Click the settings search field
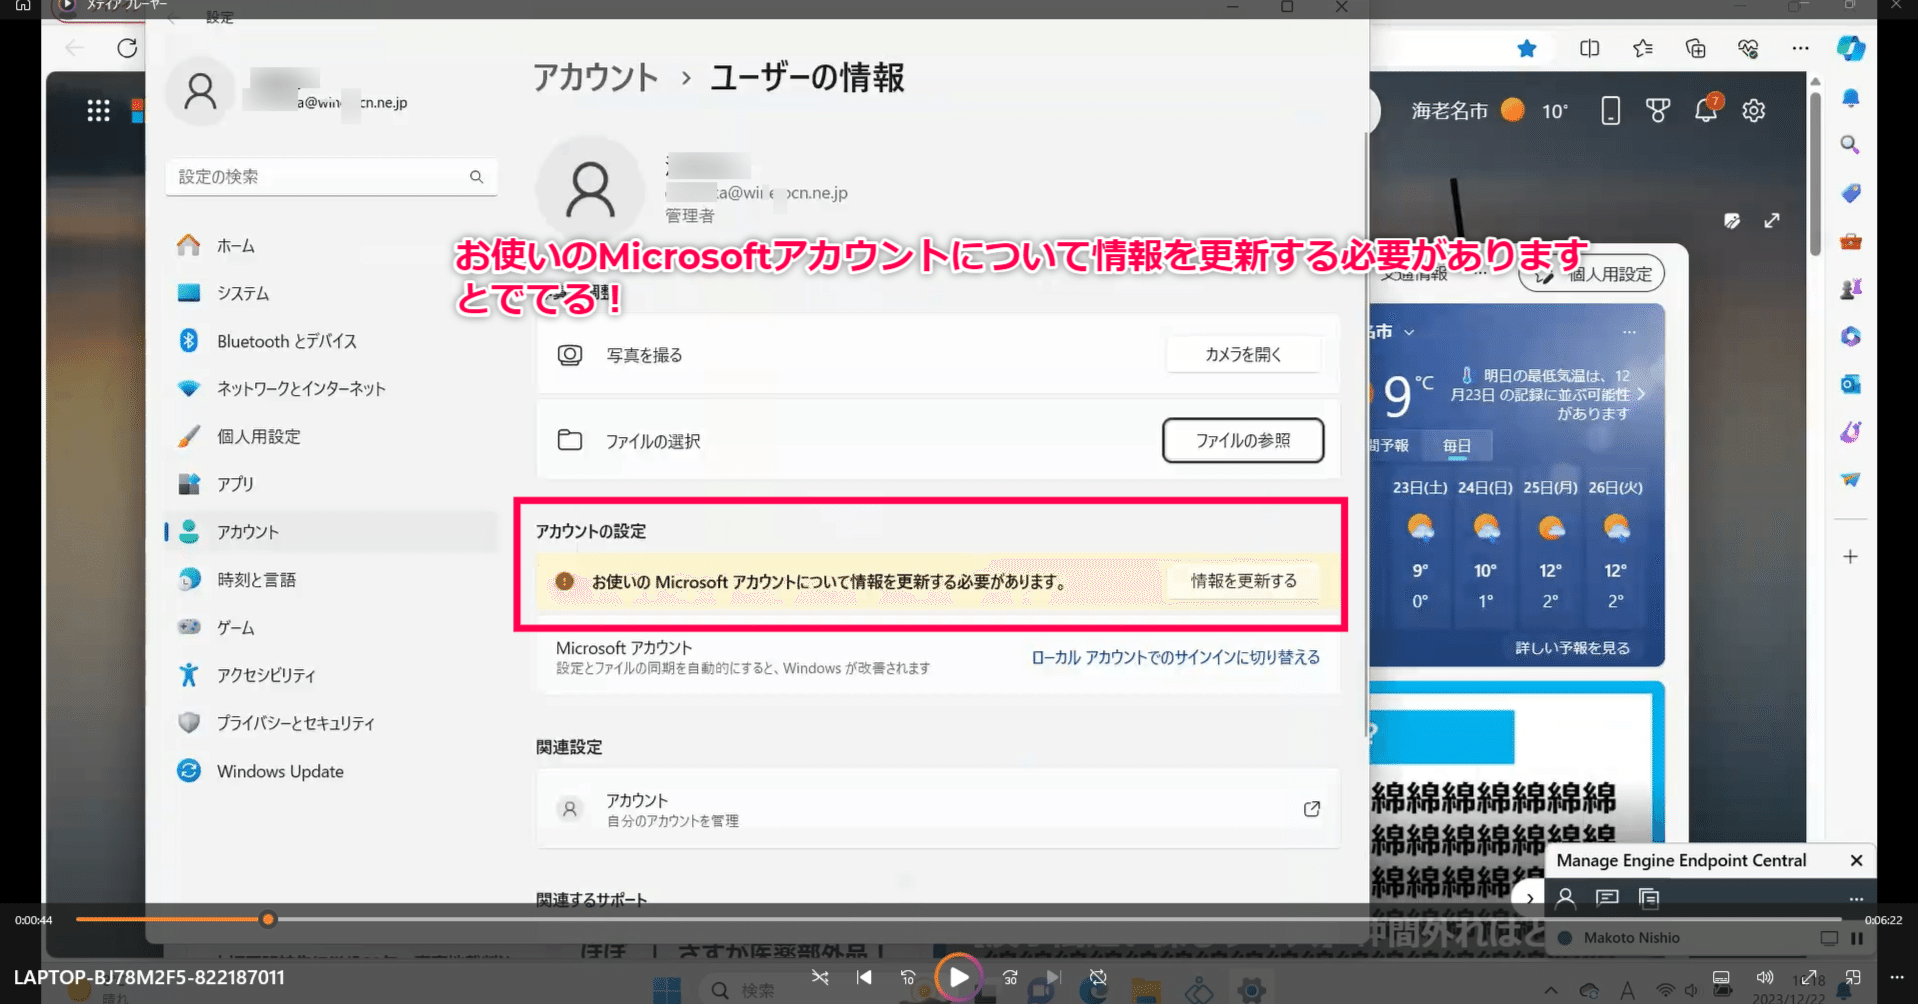1918x1004 pixels. [x=331, y=176]
